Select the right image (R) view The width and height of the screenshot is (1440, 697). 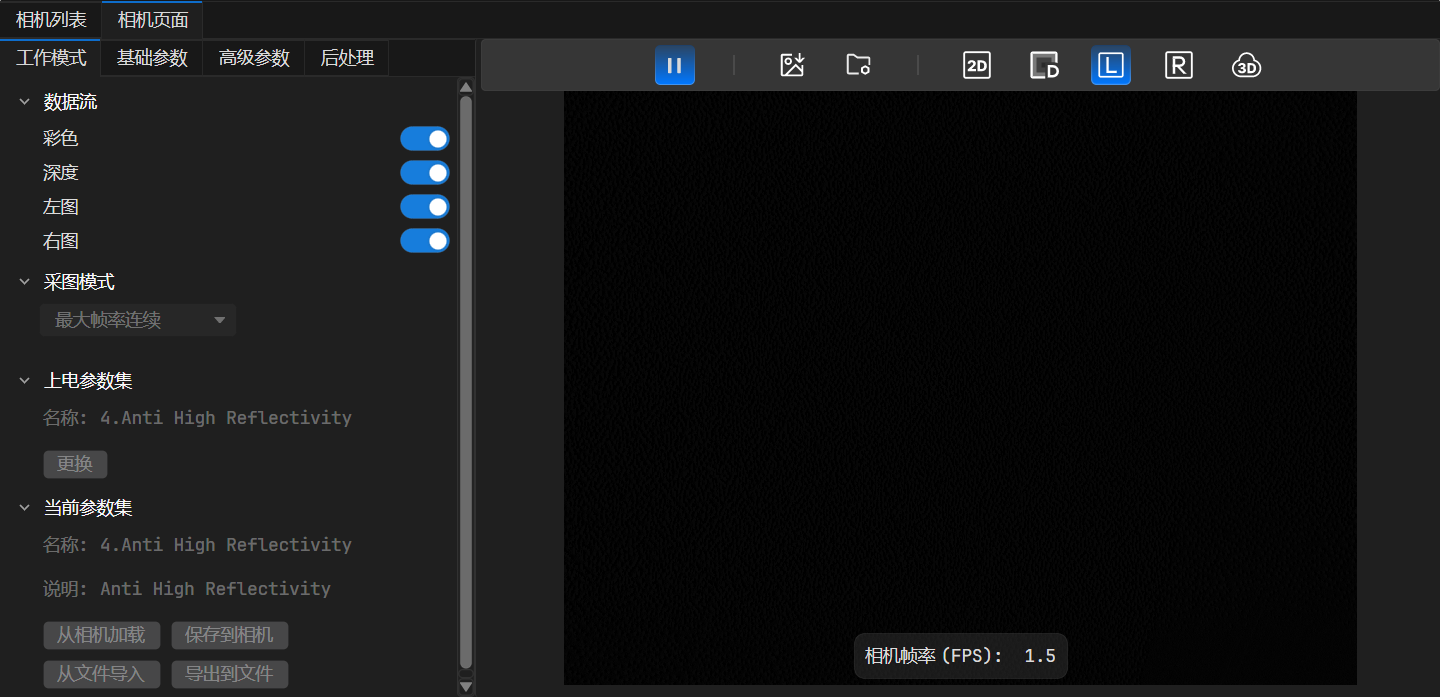pyautogui.click(x=1179, y=66)
